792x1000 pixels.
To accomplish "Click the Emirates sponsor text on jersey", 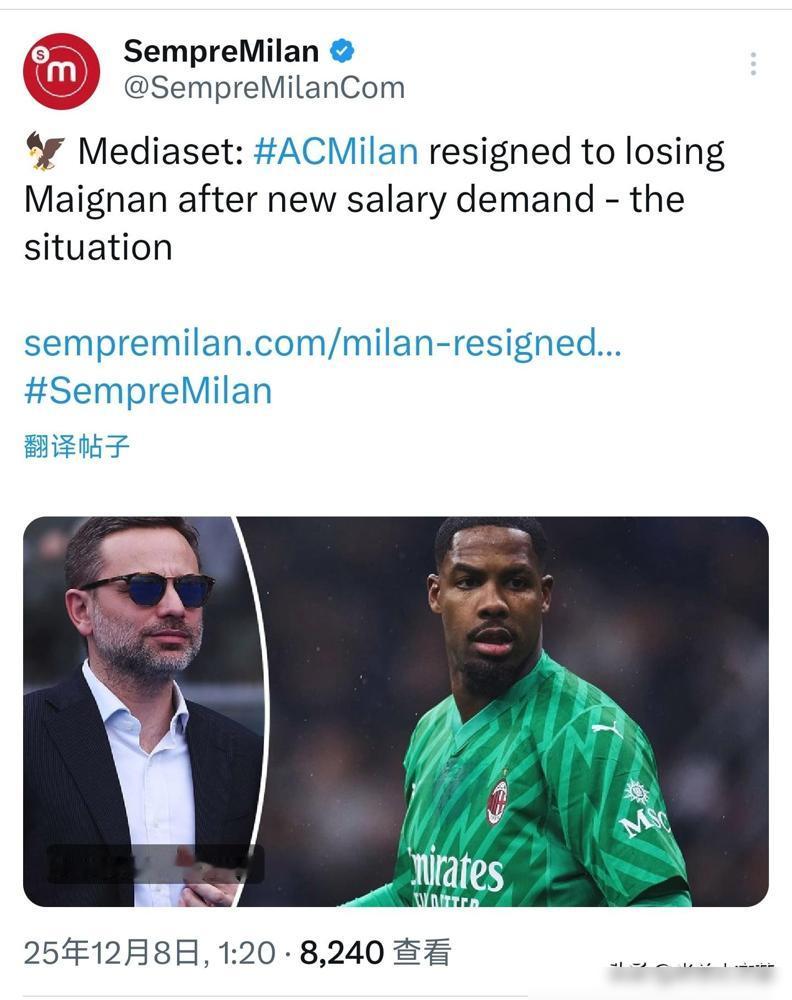I will point(456,871).
